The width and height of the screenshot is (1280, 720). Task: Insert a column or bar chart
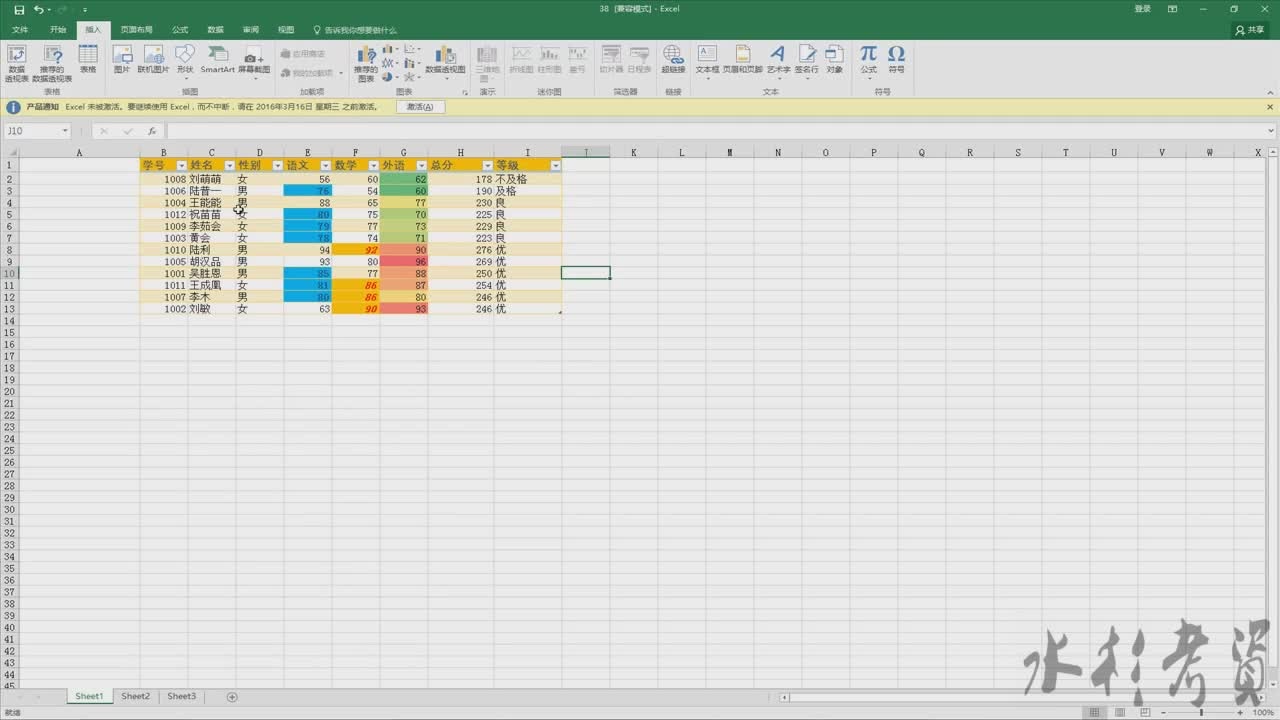[390, 49]
